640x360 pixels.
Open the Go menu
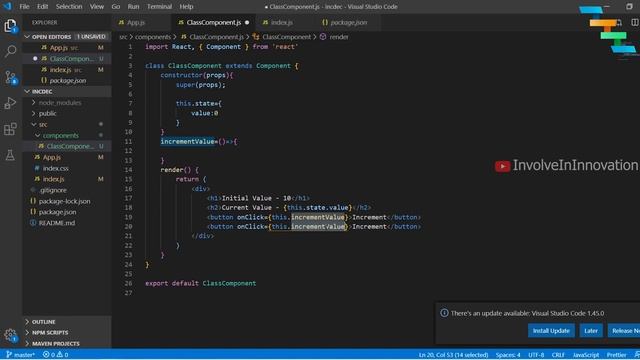coord(116,7)
